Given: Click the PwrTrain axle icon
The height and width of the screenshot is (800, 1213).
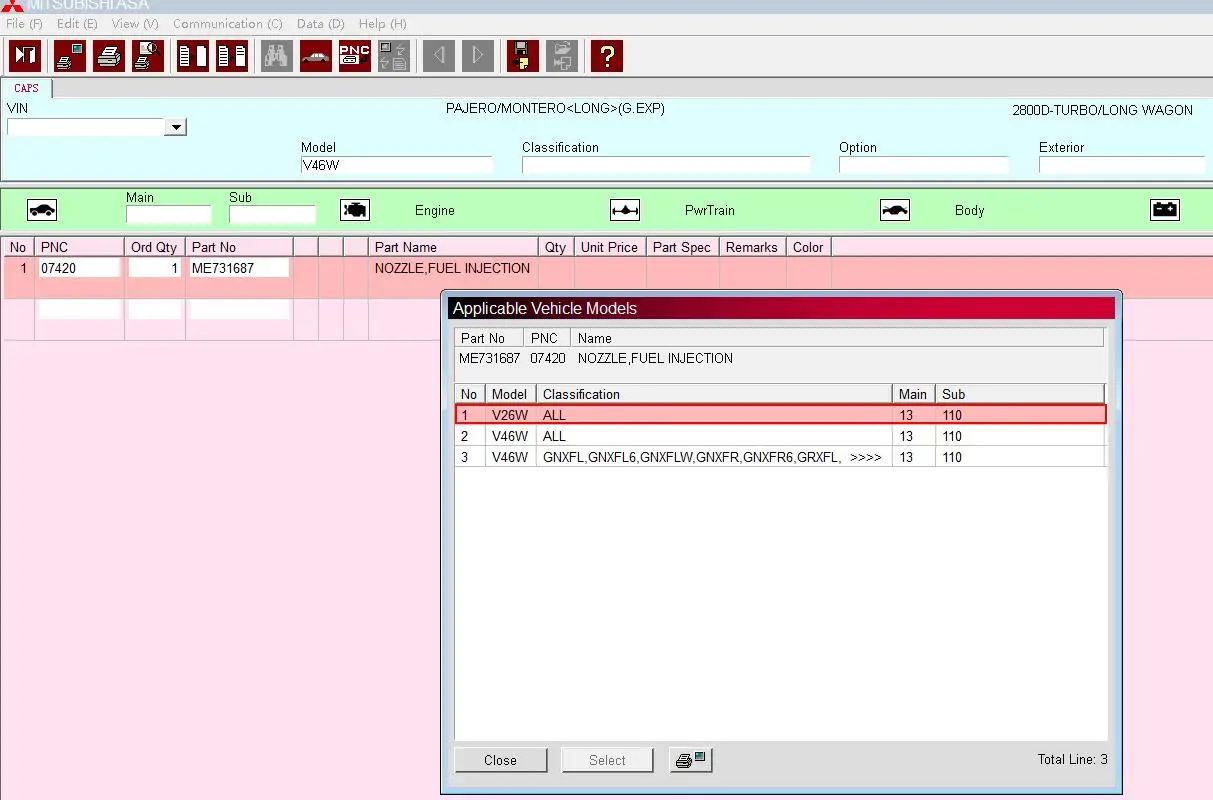Looking at the screenshot, I should [625, 210].
